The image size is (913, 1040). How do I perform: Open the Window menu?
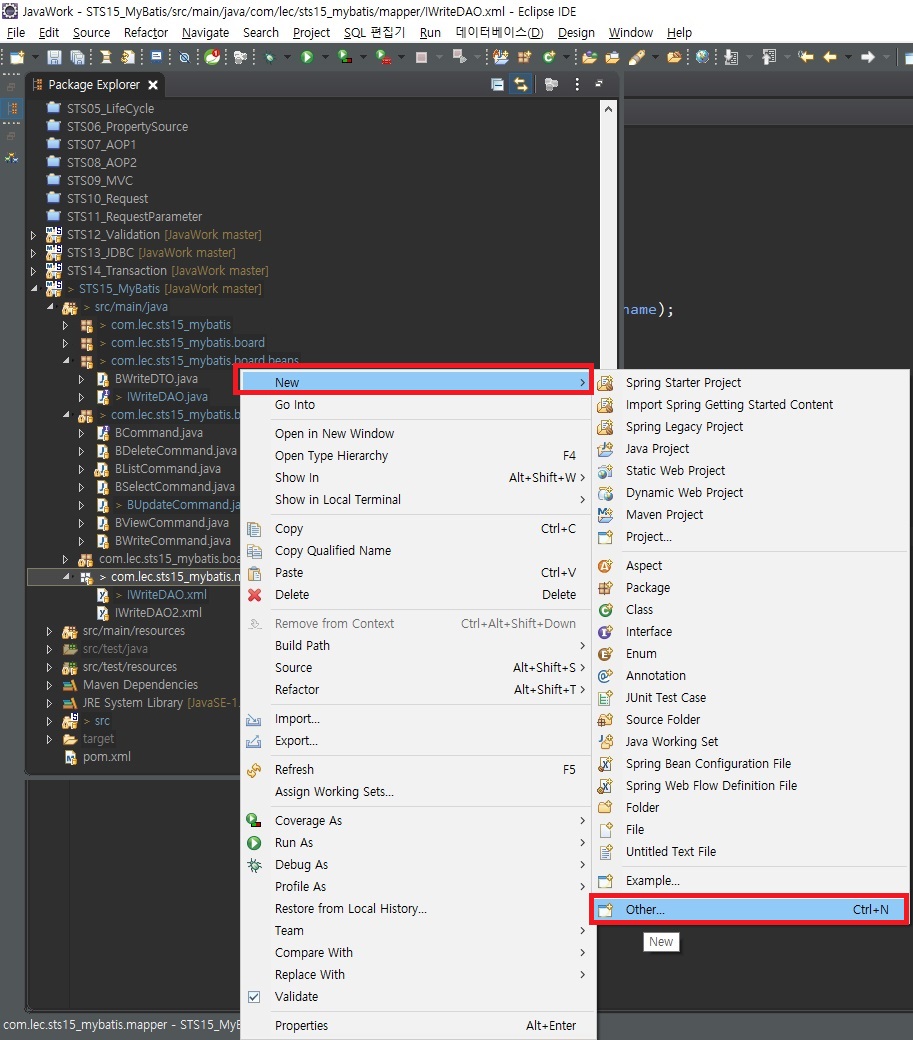[631, 32]
